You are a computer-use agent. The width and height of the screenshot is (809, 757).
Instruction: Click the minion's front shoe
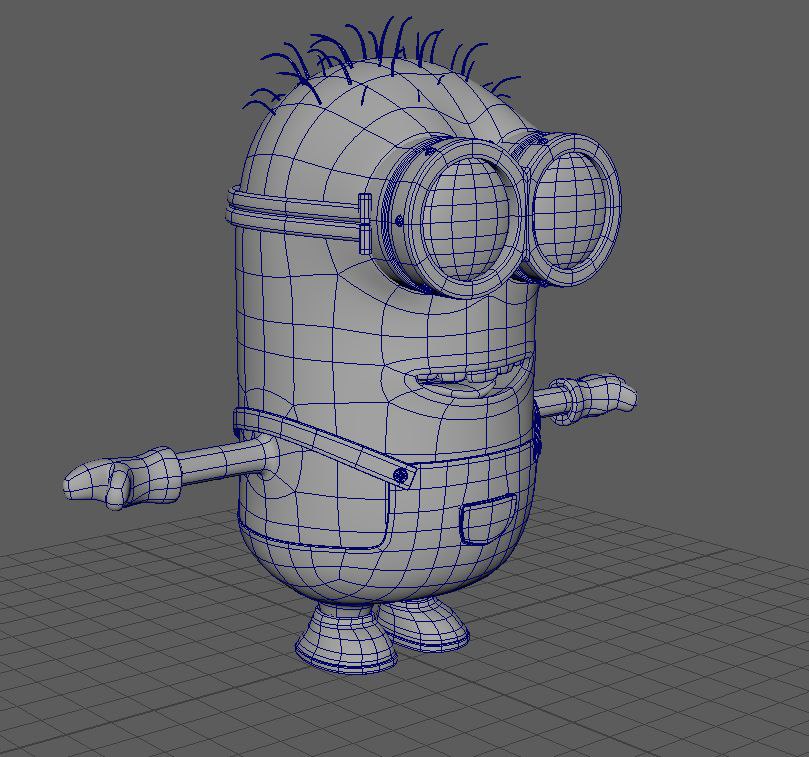pyautogui.click(x=345, y=640)
